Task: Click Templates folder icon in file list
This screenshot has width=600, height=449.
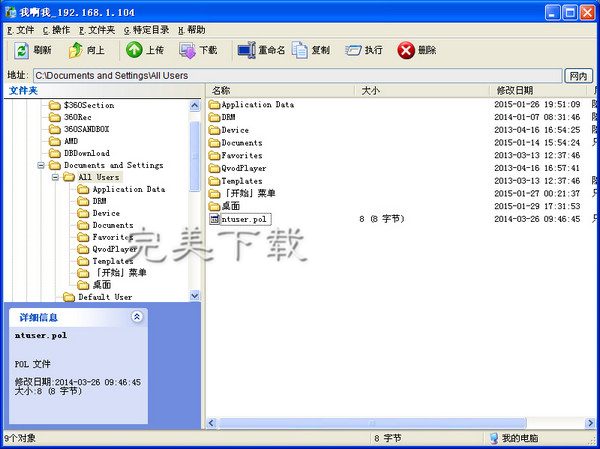Action: (x=214, y=181)
